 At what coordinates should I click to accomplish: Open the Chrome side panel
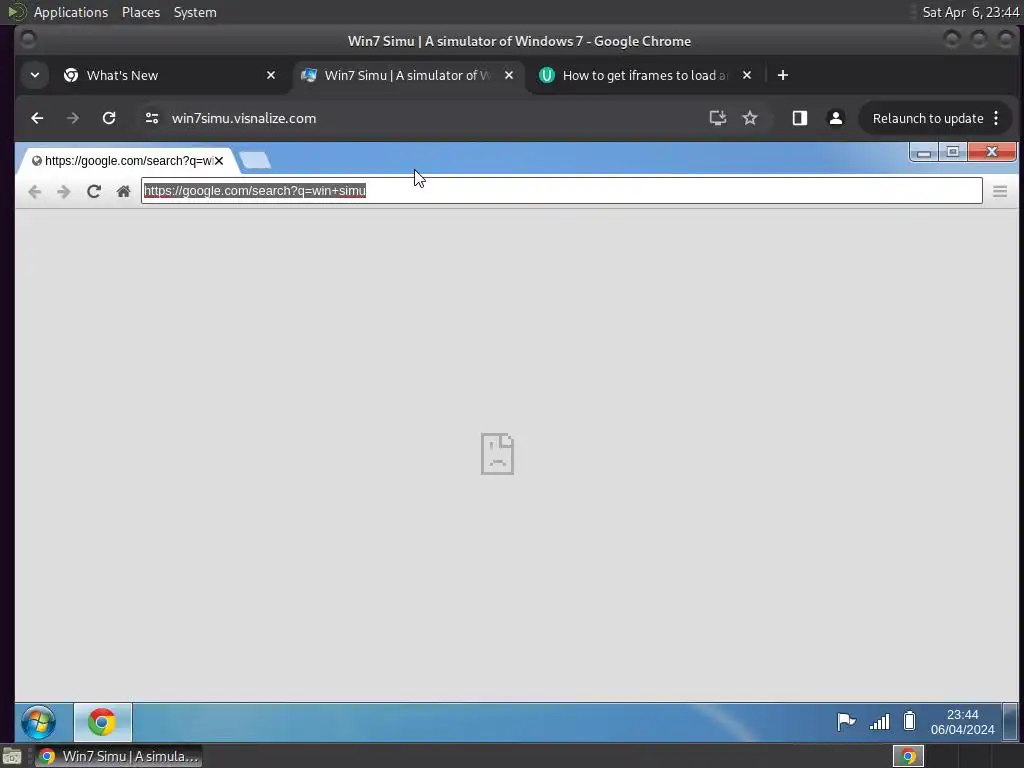point(799,118)
